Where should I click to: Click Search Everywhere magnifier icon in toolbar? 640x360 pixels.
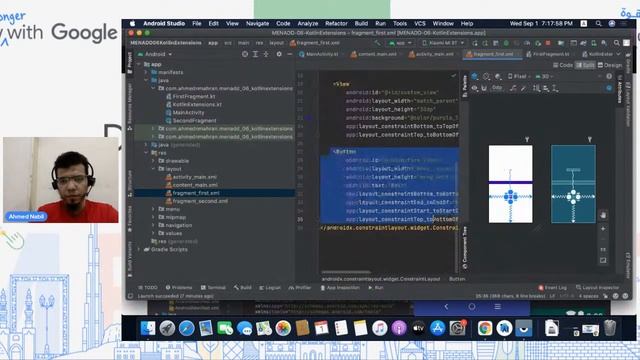tap(616, 42)
